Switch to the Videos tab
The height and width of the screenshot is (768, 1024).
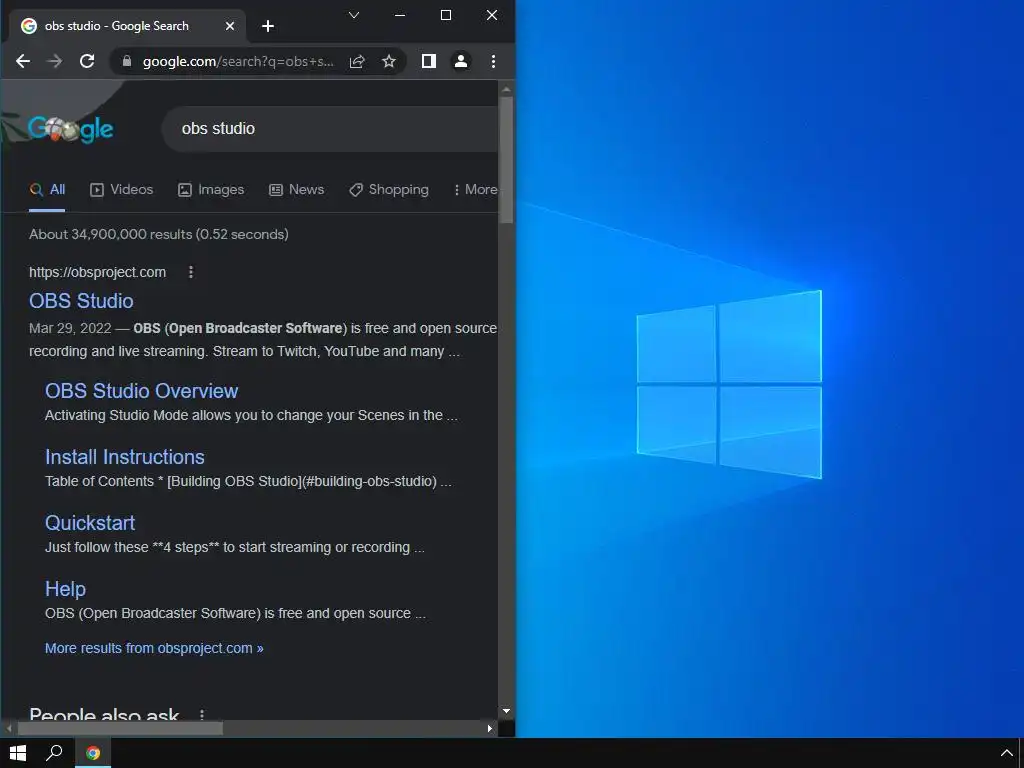(121, 190)
